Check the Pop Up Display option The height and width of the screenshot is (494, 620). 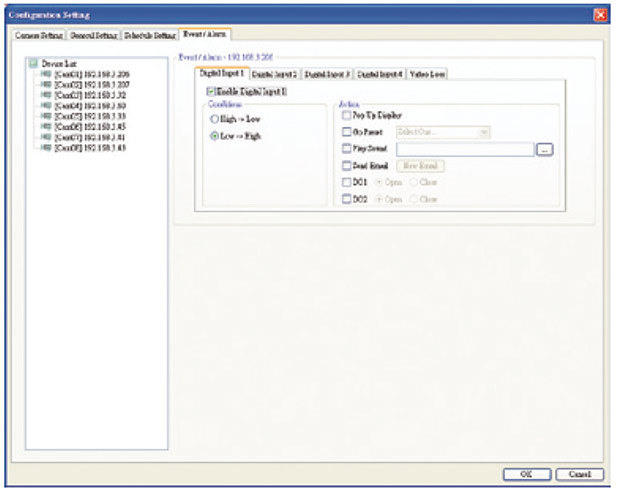point(346,116)
